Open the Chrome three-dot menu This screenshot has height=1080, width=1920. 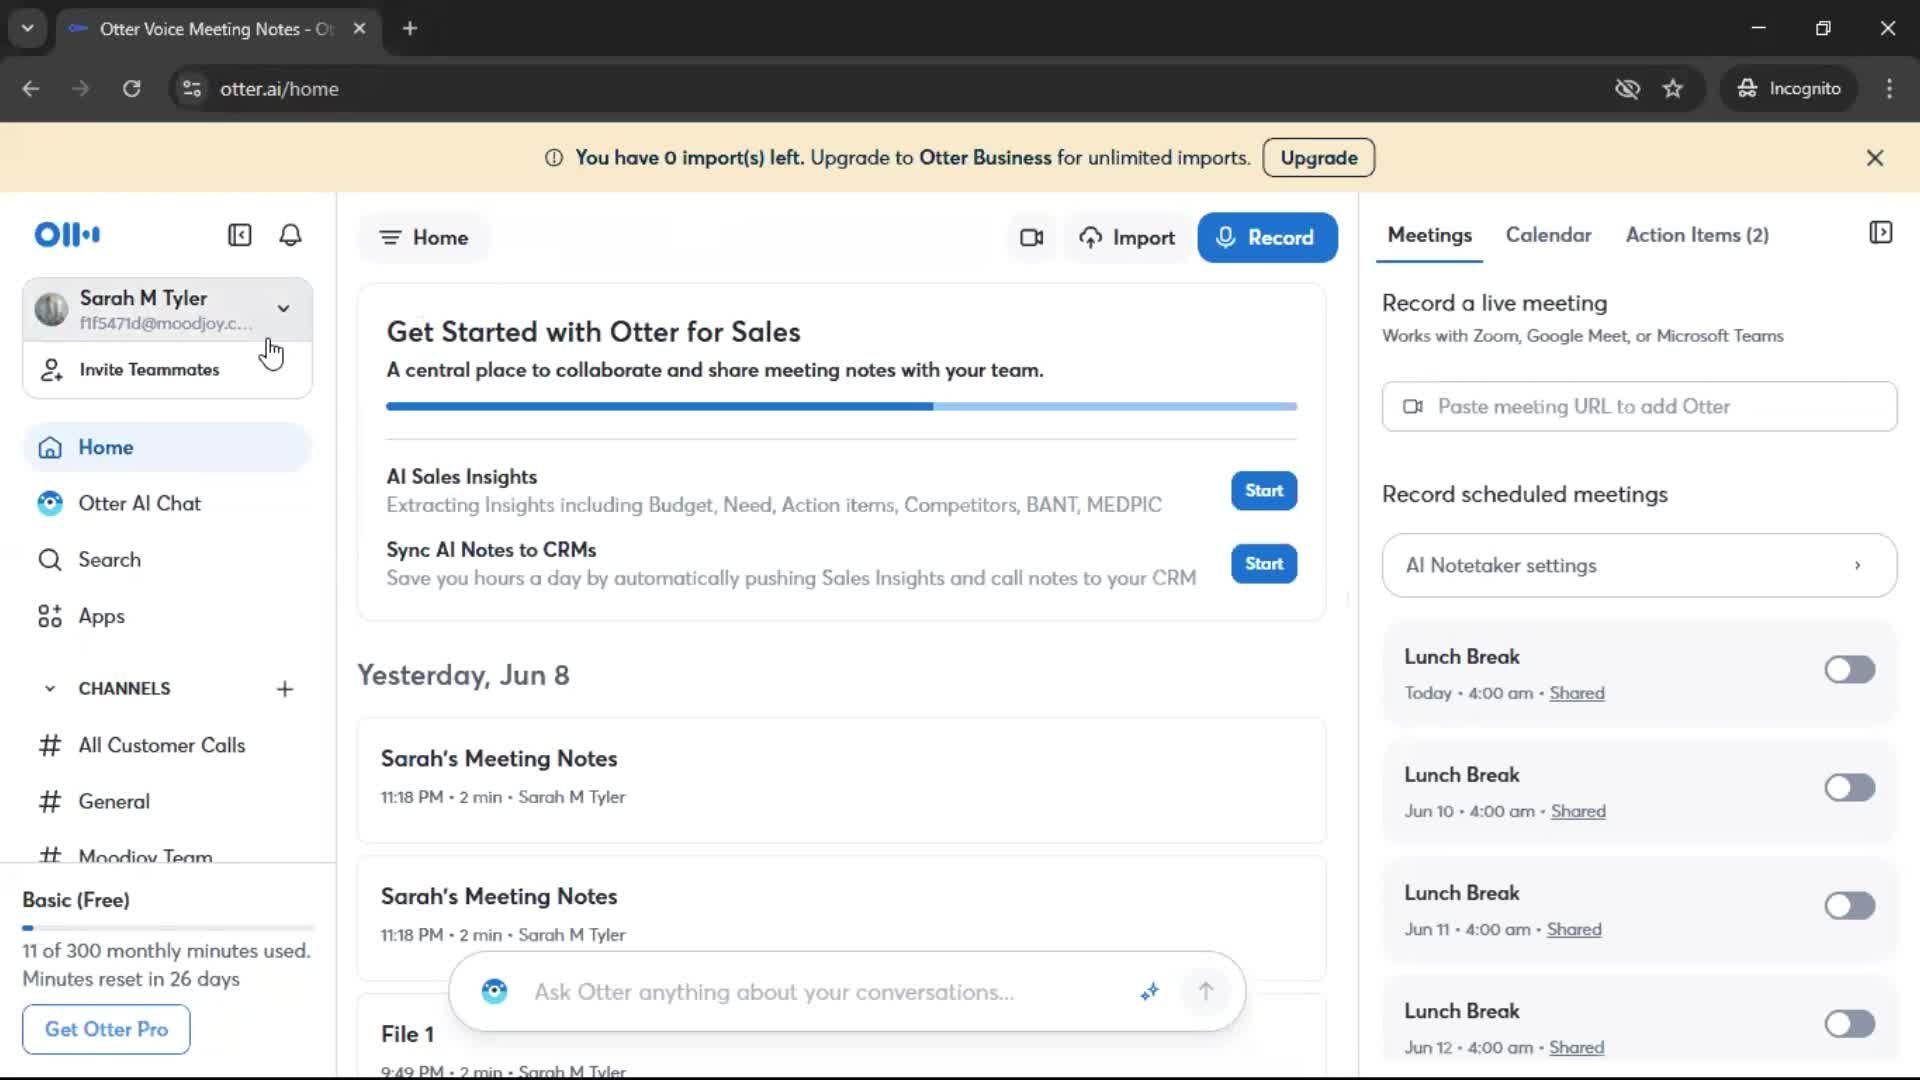(1889, 89)
